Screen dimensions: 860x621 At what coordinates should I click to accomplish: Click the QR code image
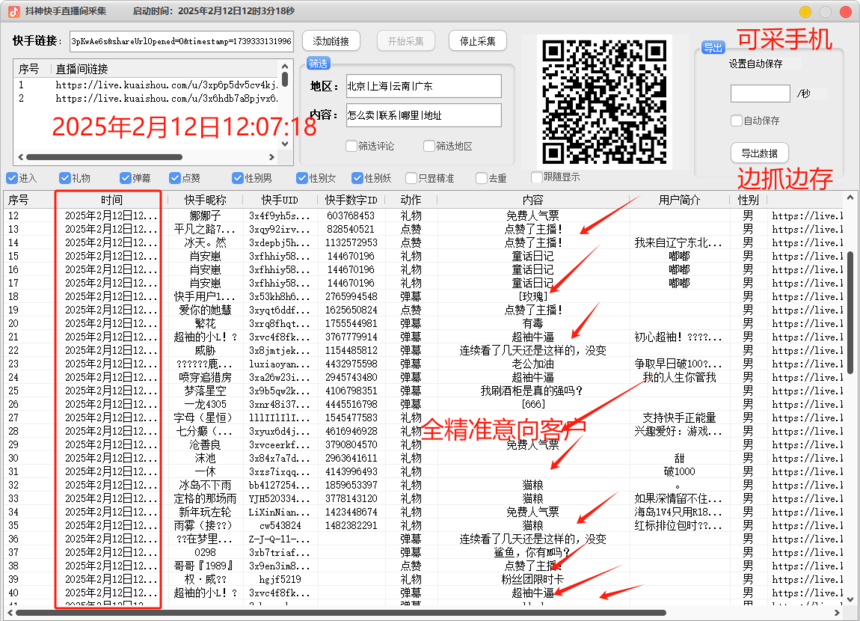click(x=604, y=102)
